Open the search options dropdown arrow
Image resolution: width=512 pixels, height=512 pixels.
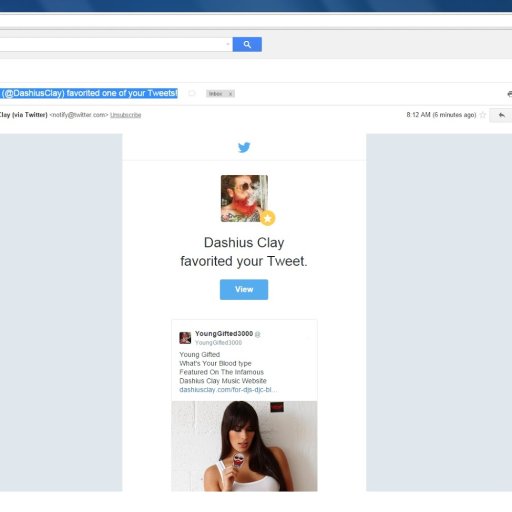click(x=228, y=44)
